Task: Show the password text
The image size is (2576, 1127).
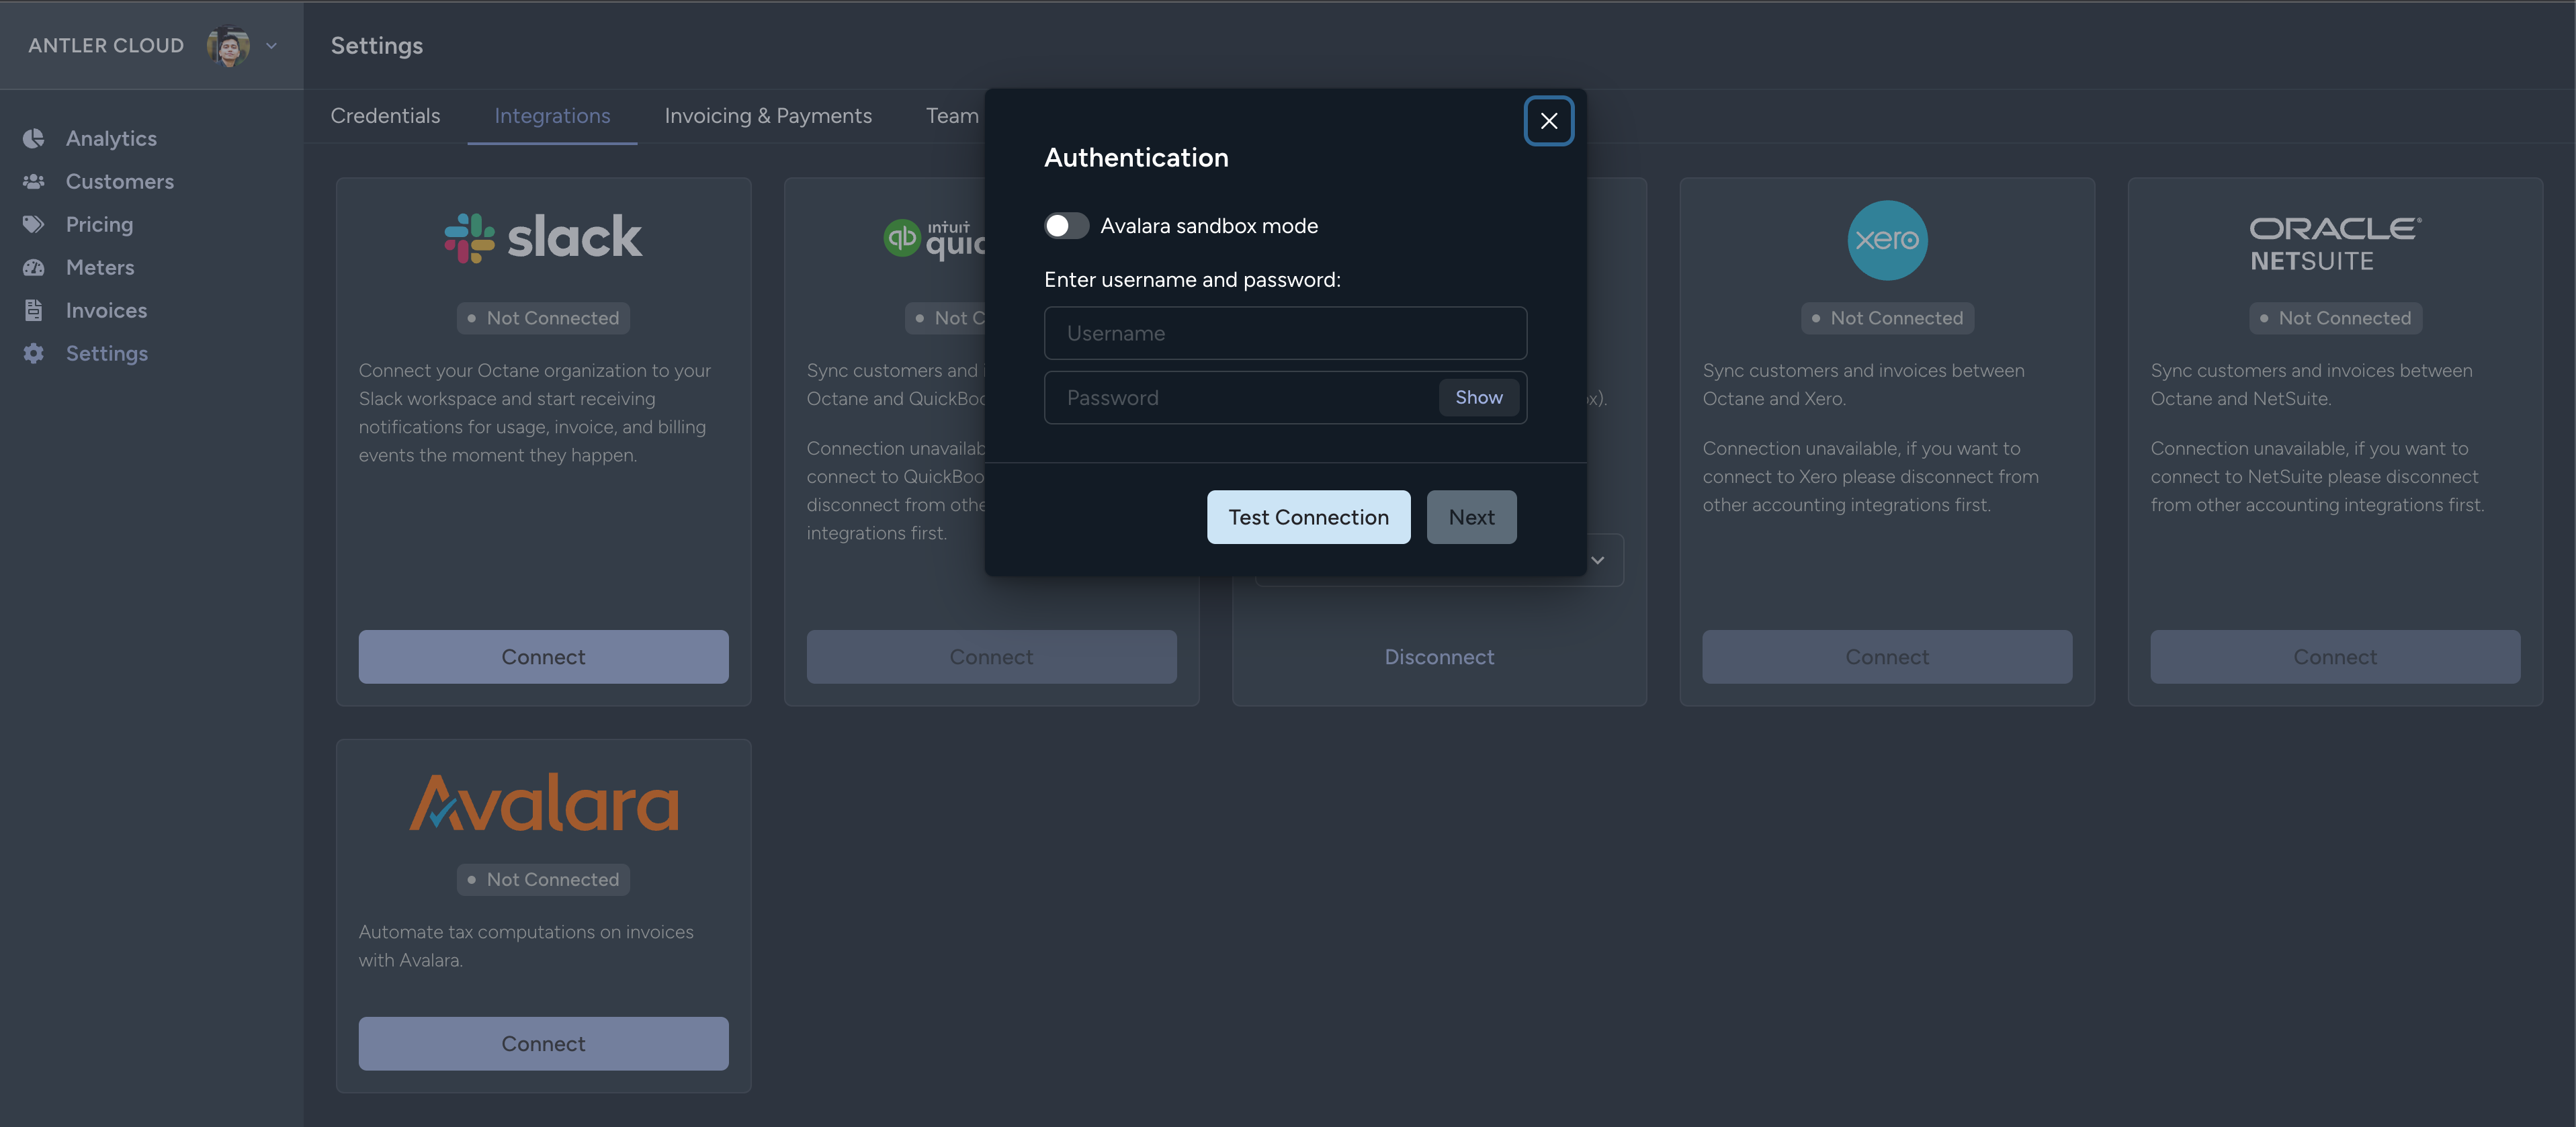Action: pyautogui.click(x=1478, y=398)
